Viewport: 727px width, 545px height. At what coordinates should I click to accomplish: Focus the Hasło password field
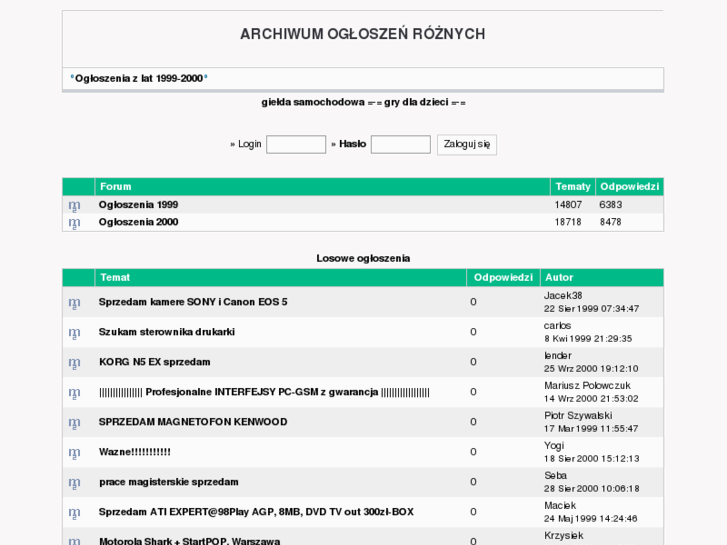pos(401,144)
